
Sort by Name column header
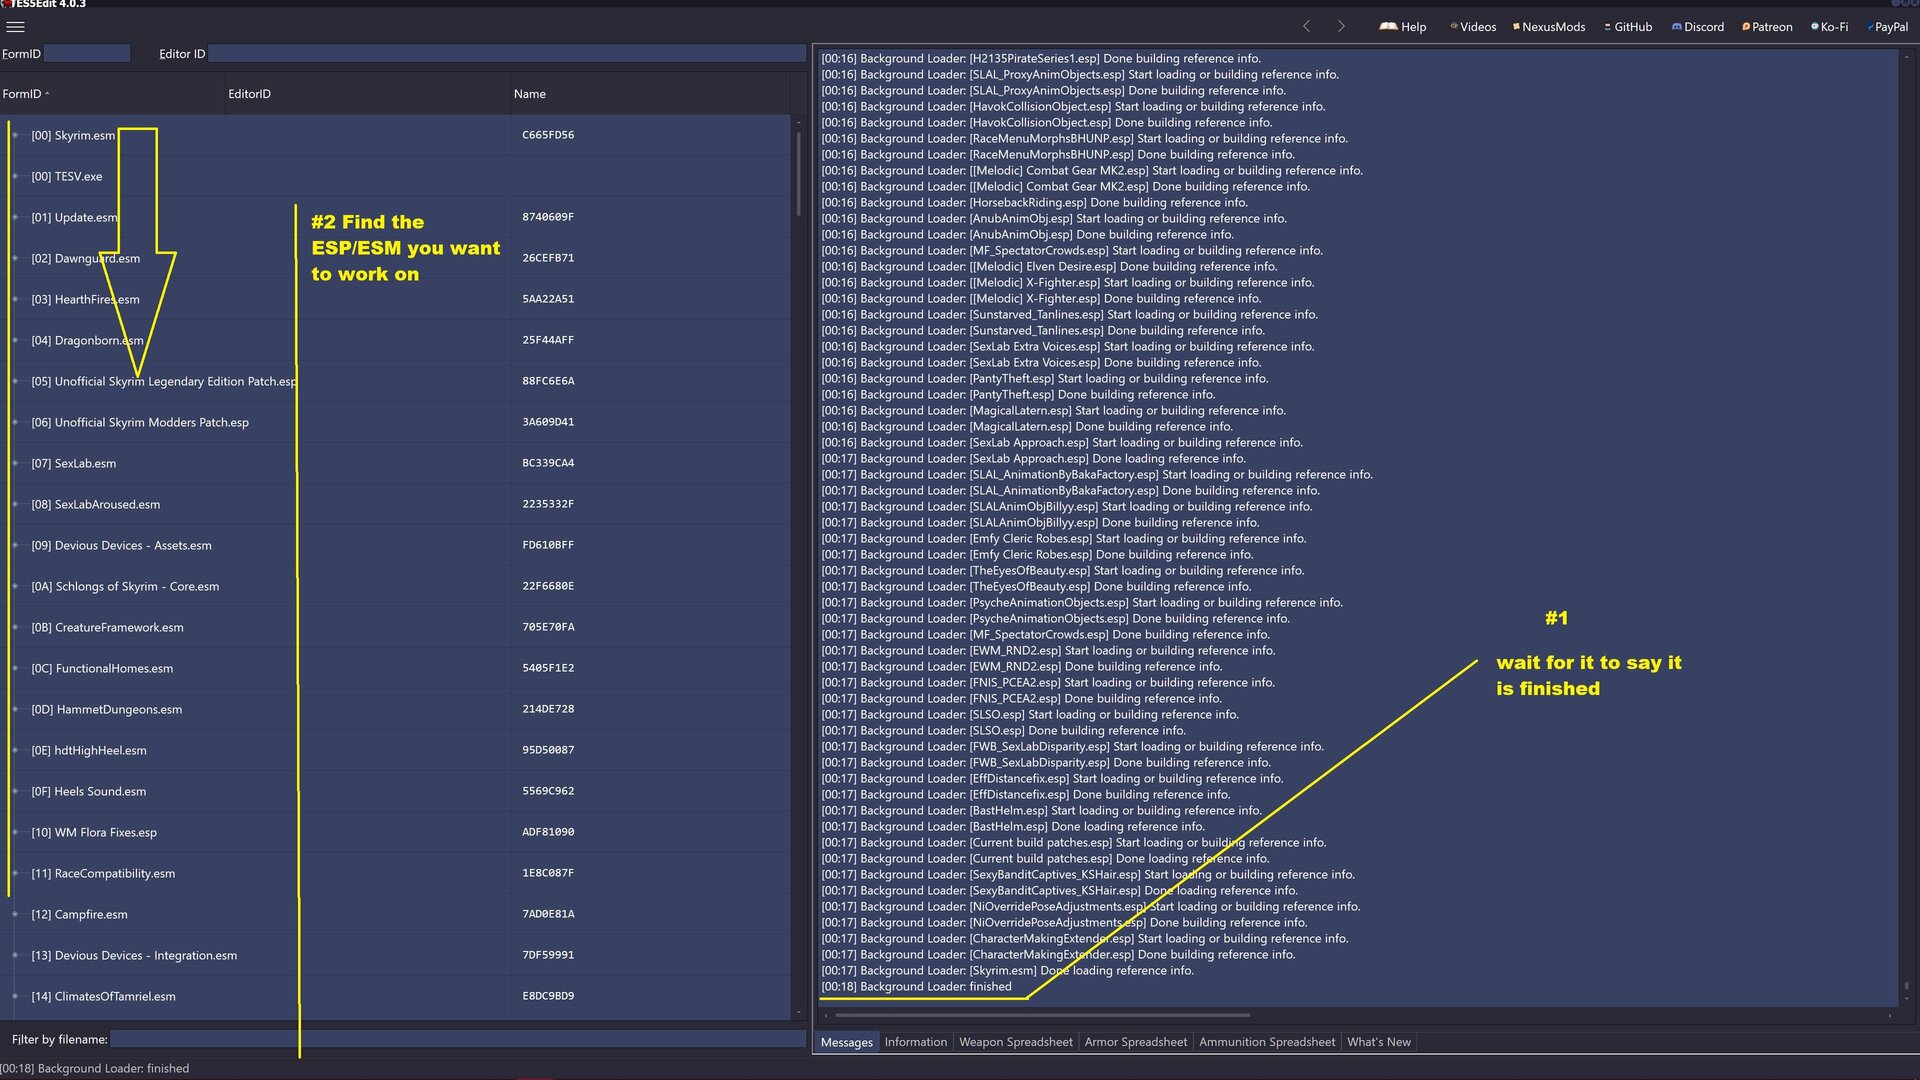[x=650, y=94]
